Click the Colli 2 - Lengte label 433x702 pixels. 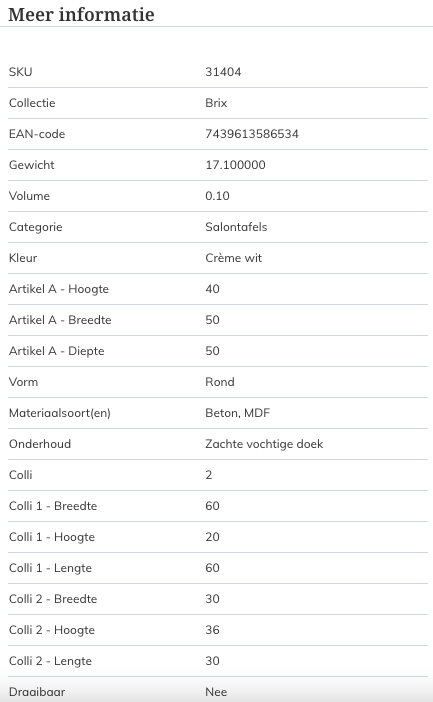coord(50,661)
